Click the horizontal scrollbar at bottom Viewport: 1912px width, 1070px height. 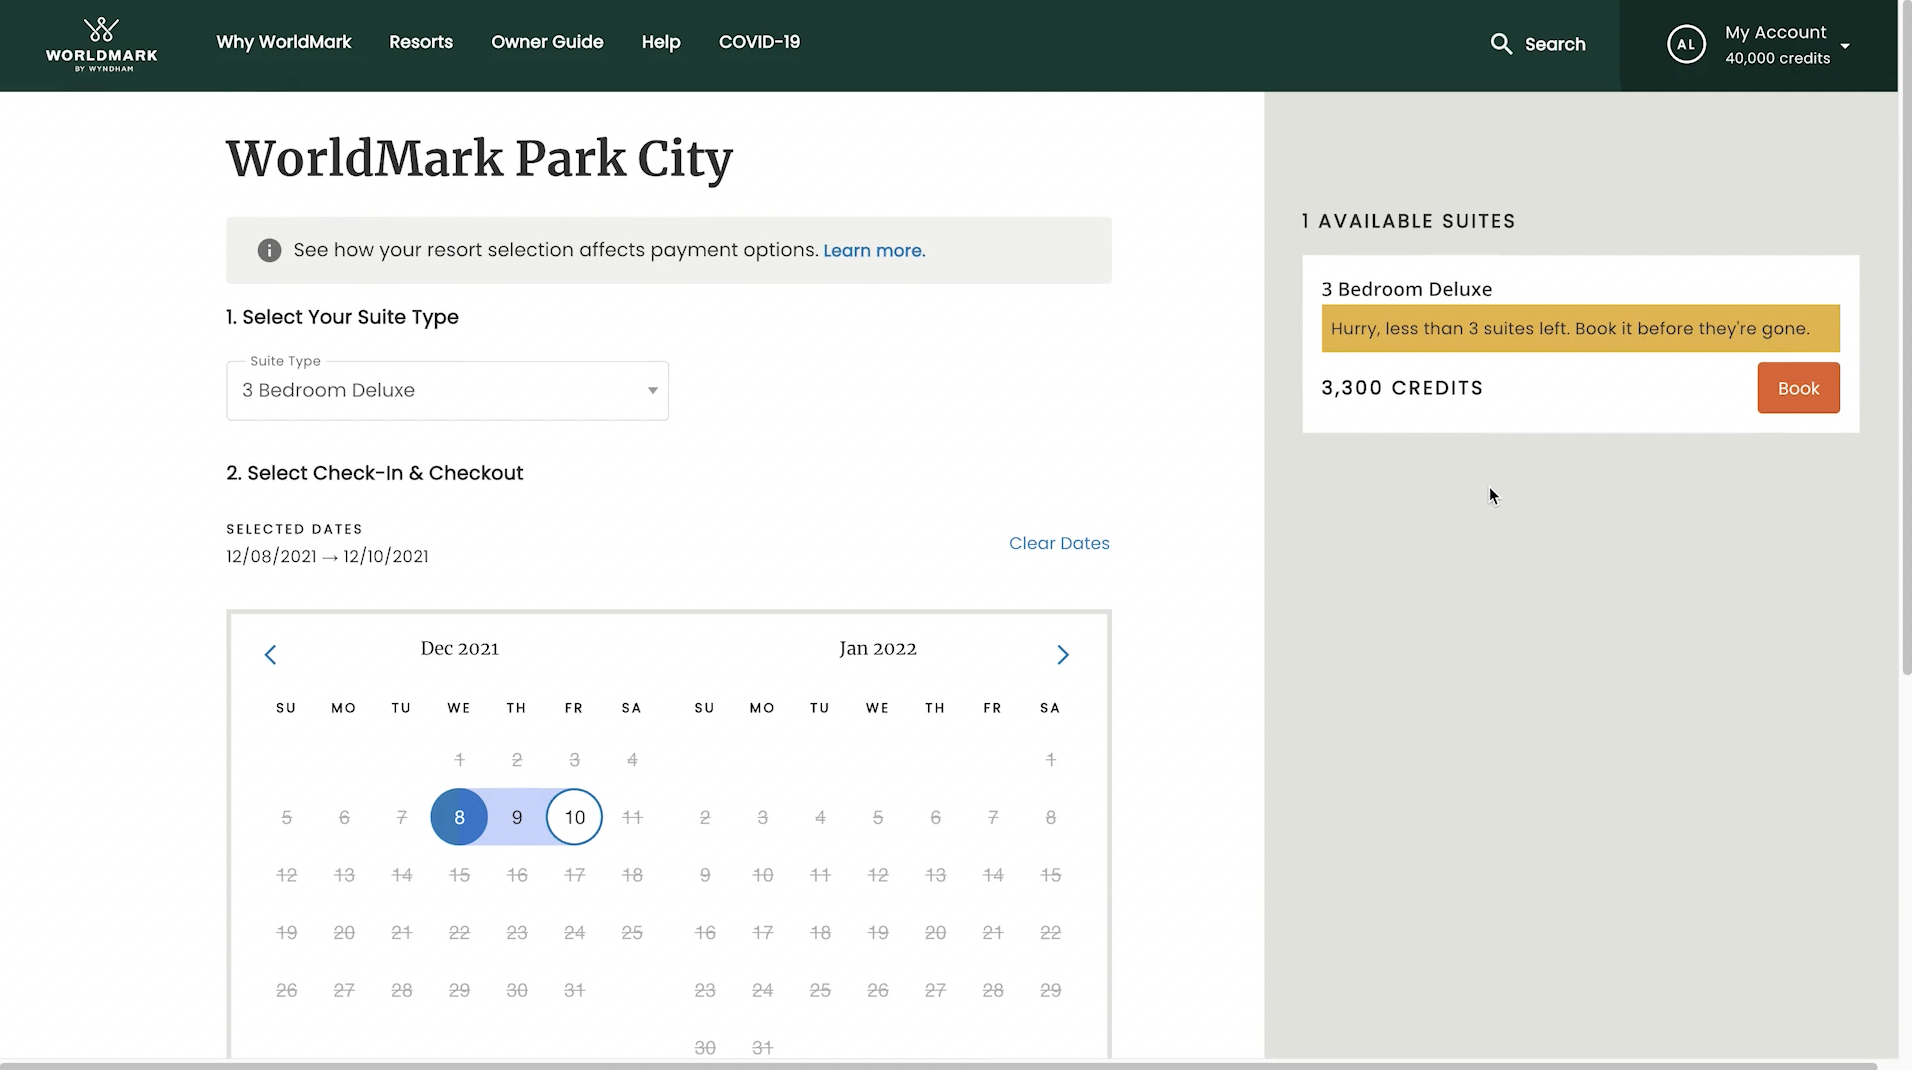click(x=940, y=1065)
